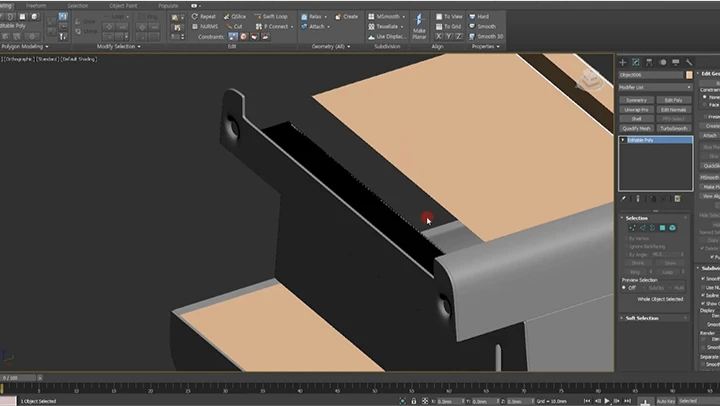Apply MSmooth subdivision
This screenshot has height=406, width=720.
pyautogui.click(x=384, y=17)
